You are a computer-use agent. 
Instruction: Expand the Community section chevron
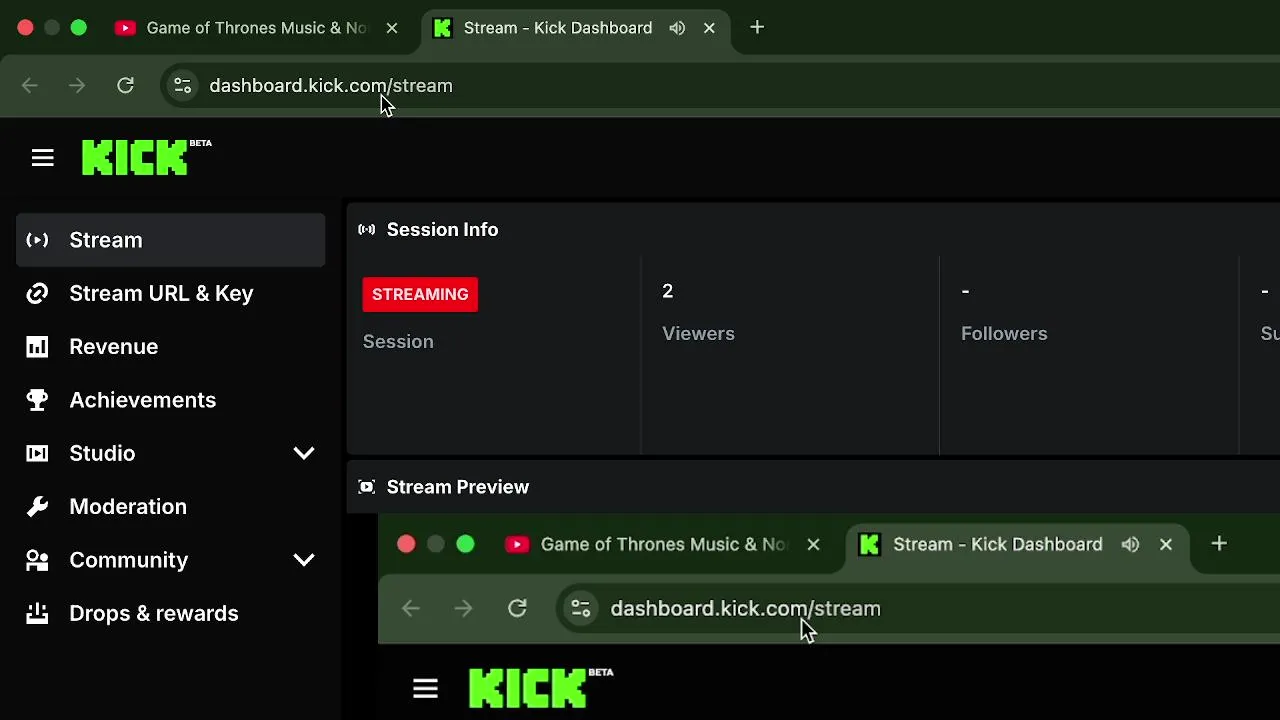click(304, 560)
